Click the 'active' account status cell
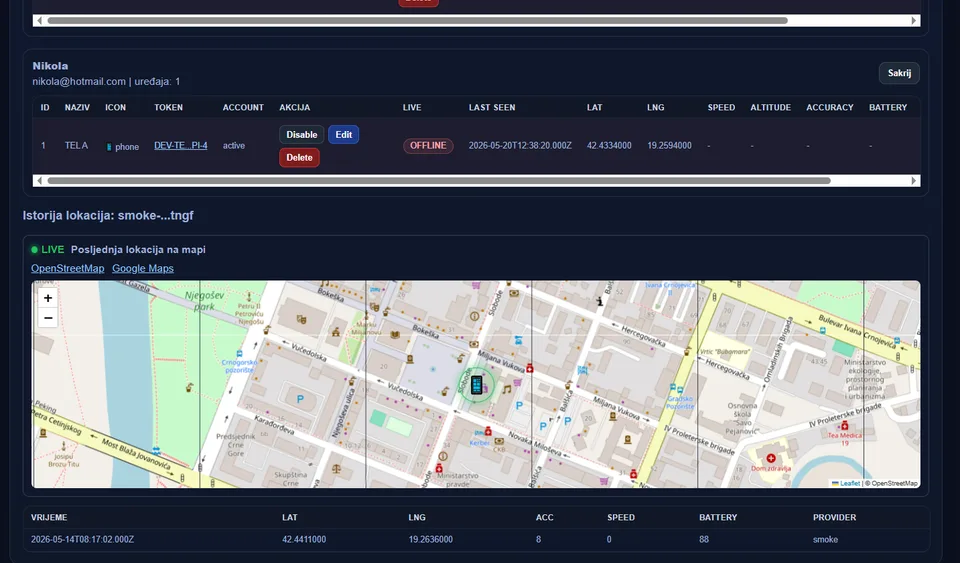This screenshot has height=563, width=960. pos(234,146)
